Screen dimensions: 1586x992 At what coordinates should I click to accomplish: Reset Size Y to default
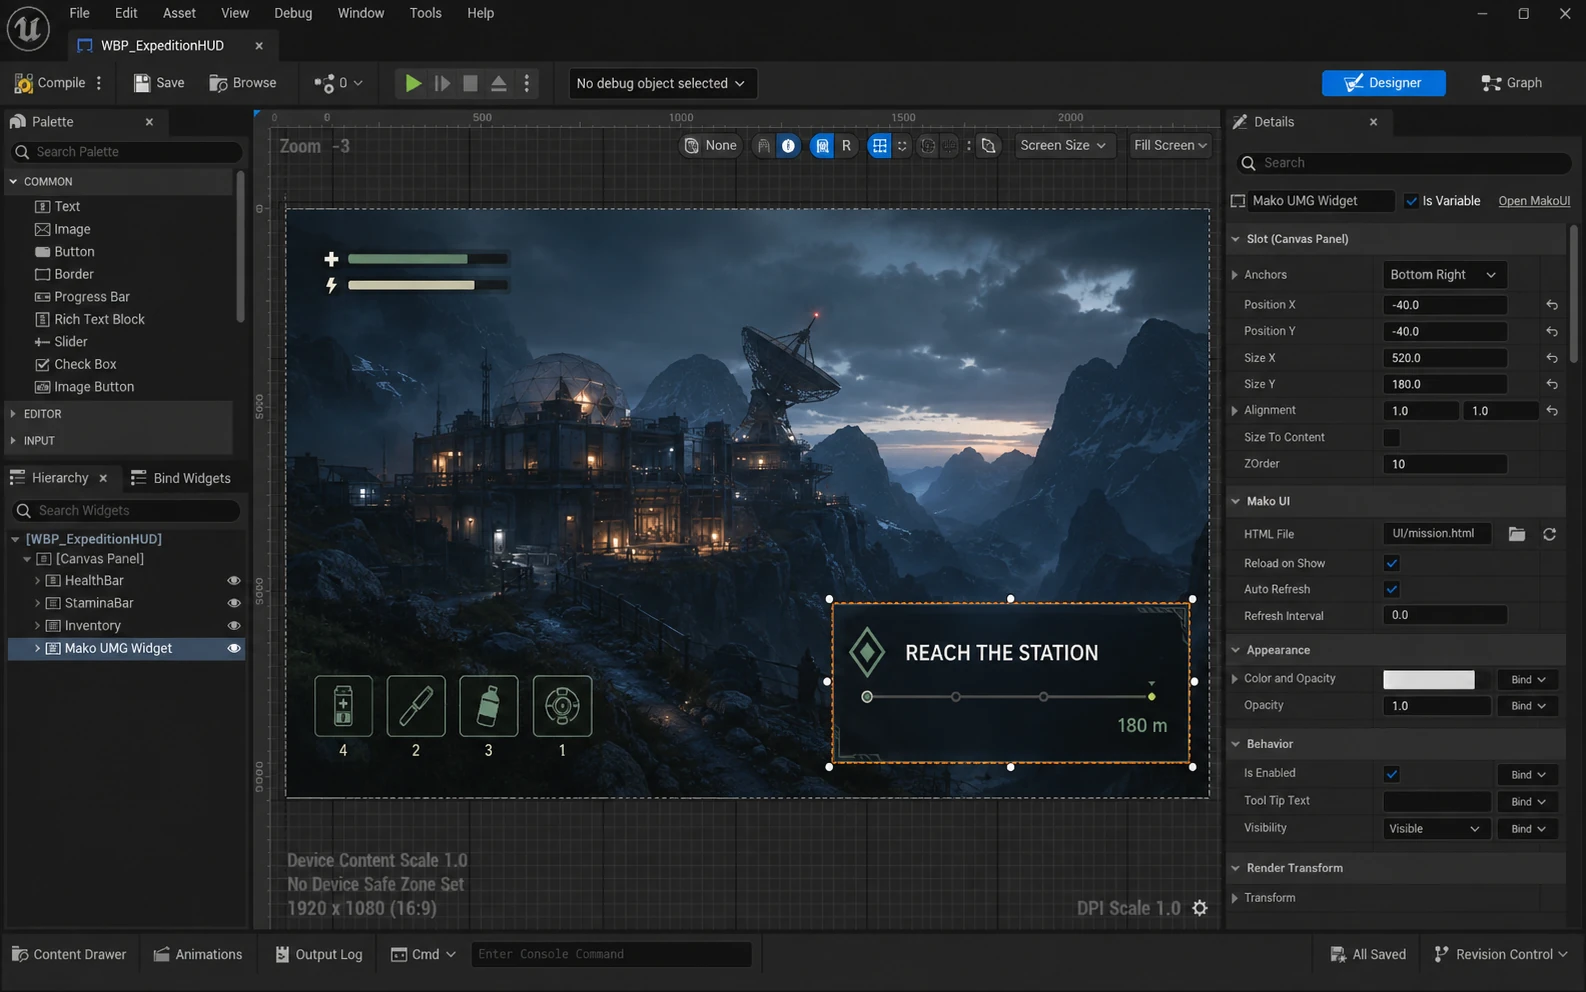pos(1552,384)
